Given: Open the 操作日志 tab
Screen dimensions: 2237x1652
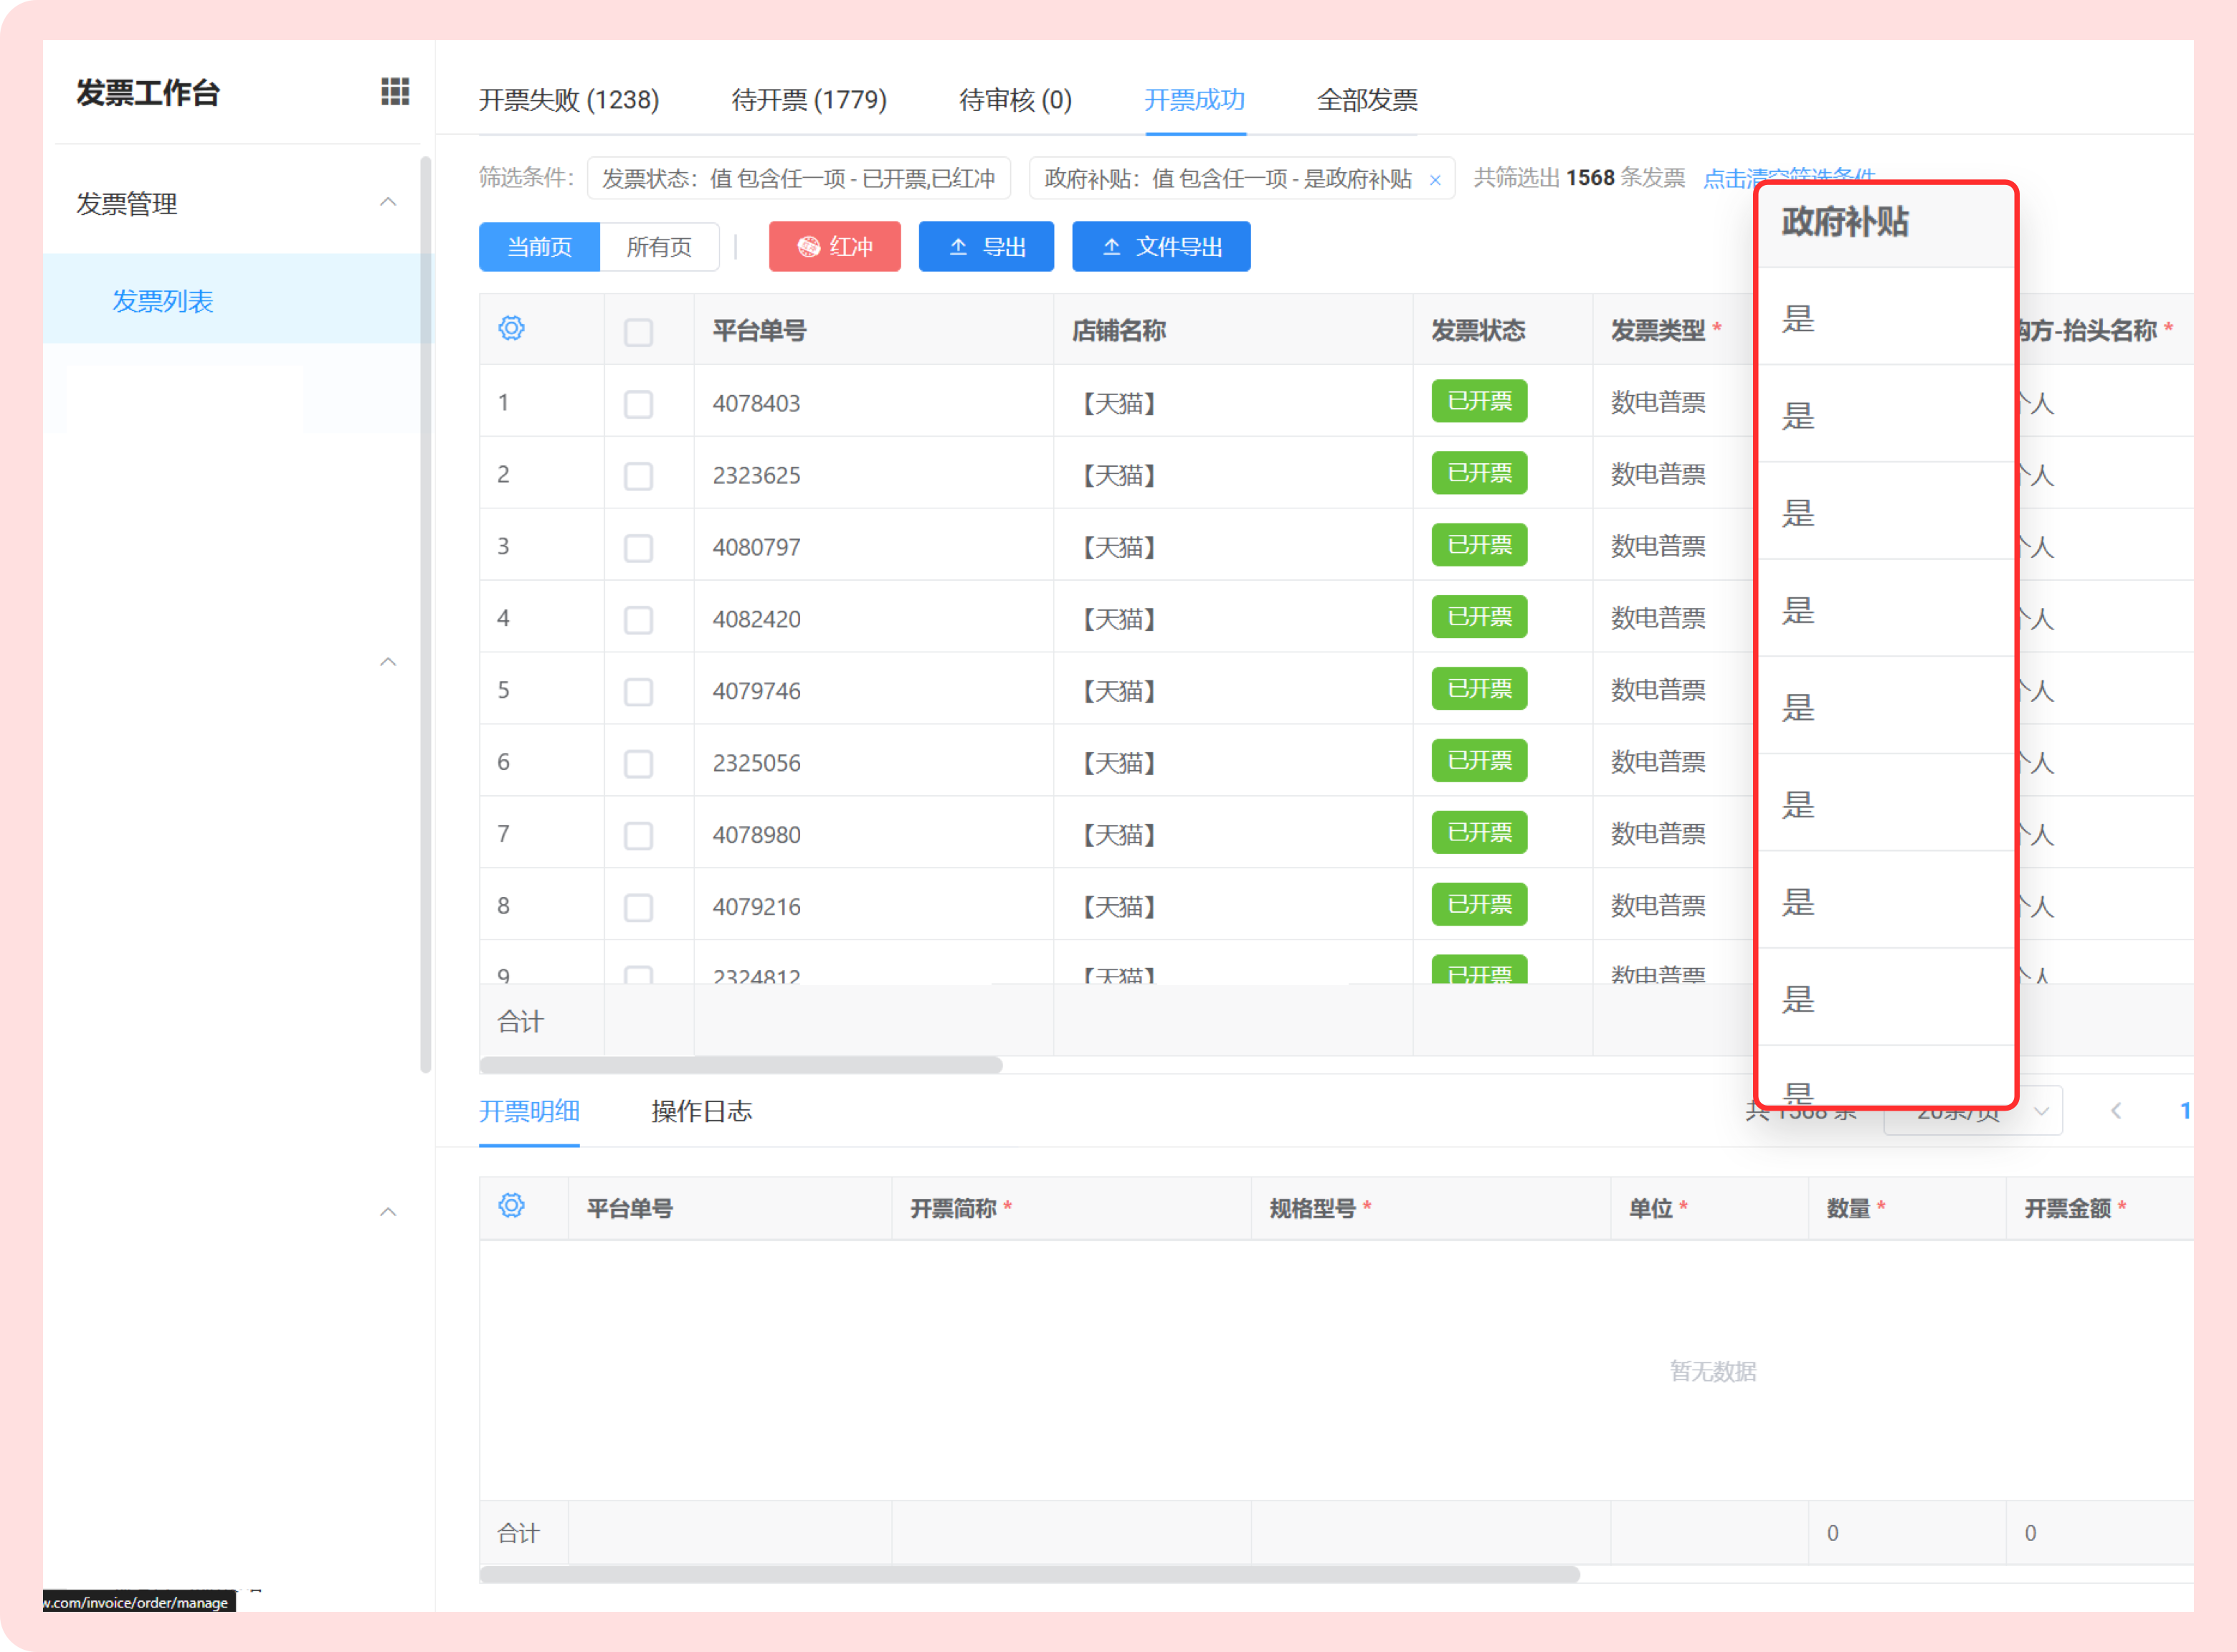Looking at the screenshot, I should pos(701,1111).
